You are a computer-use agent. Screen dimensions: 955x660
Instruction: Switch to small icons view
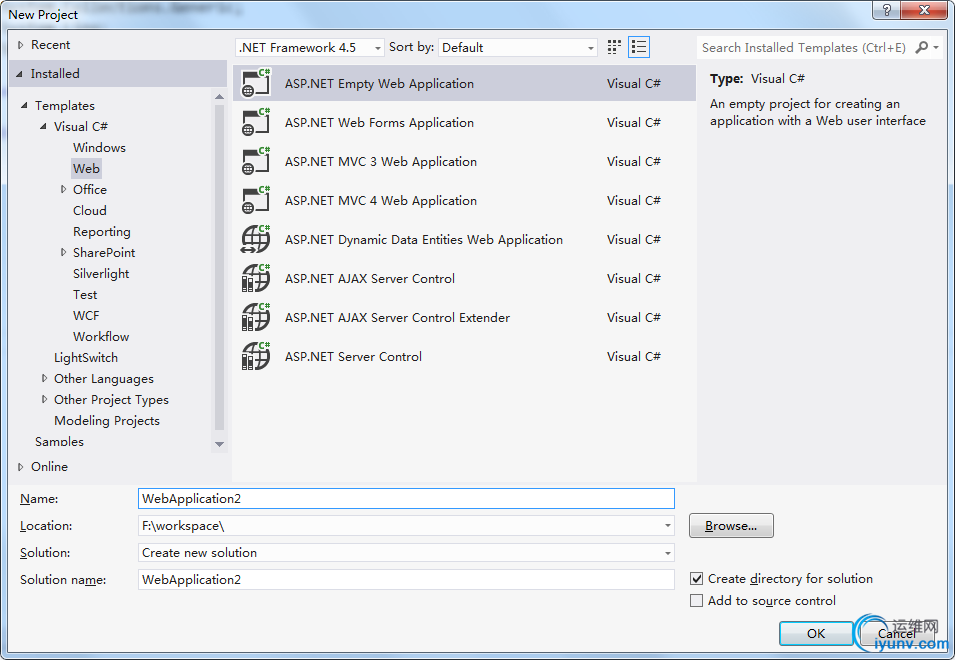point(614,47)
